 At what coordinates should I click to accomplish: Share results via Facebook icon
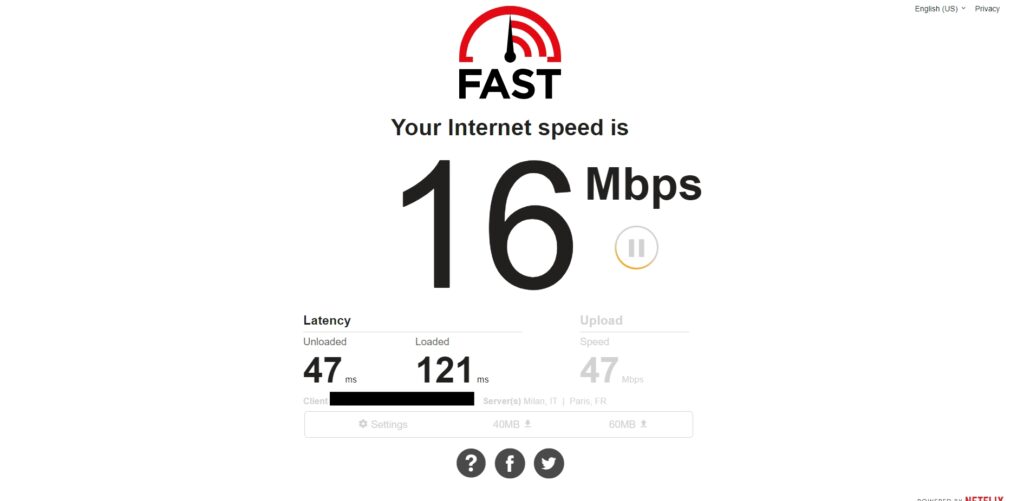tap(510, 463)
